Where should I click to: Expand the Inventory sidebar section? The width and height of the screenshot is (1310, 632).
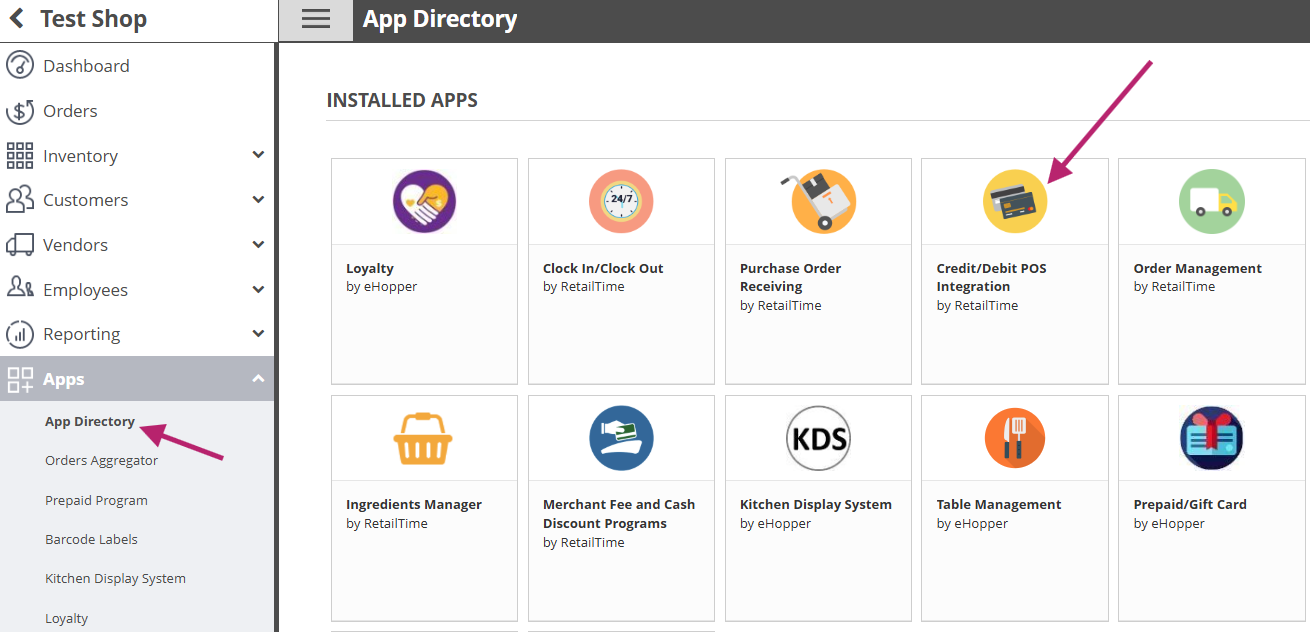[x=258, y=155]
